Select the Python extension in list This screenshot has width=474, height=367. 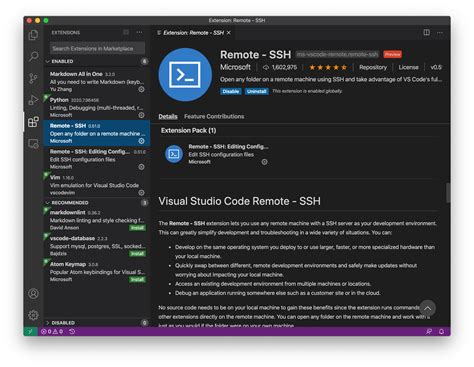tap(97, 107)
